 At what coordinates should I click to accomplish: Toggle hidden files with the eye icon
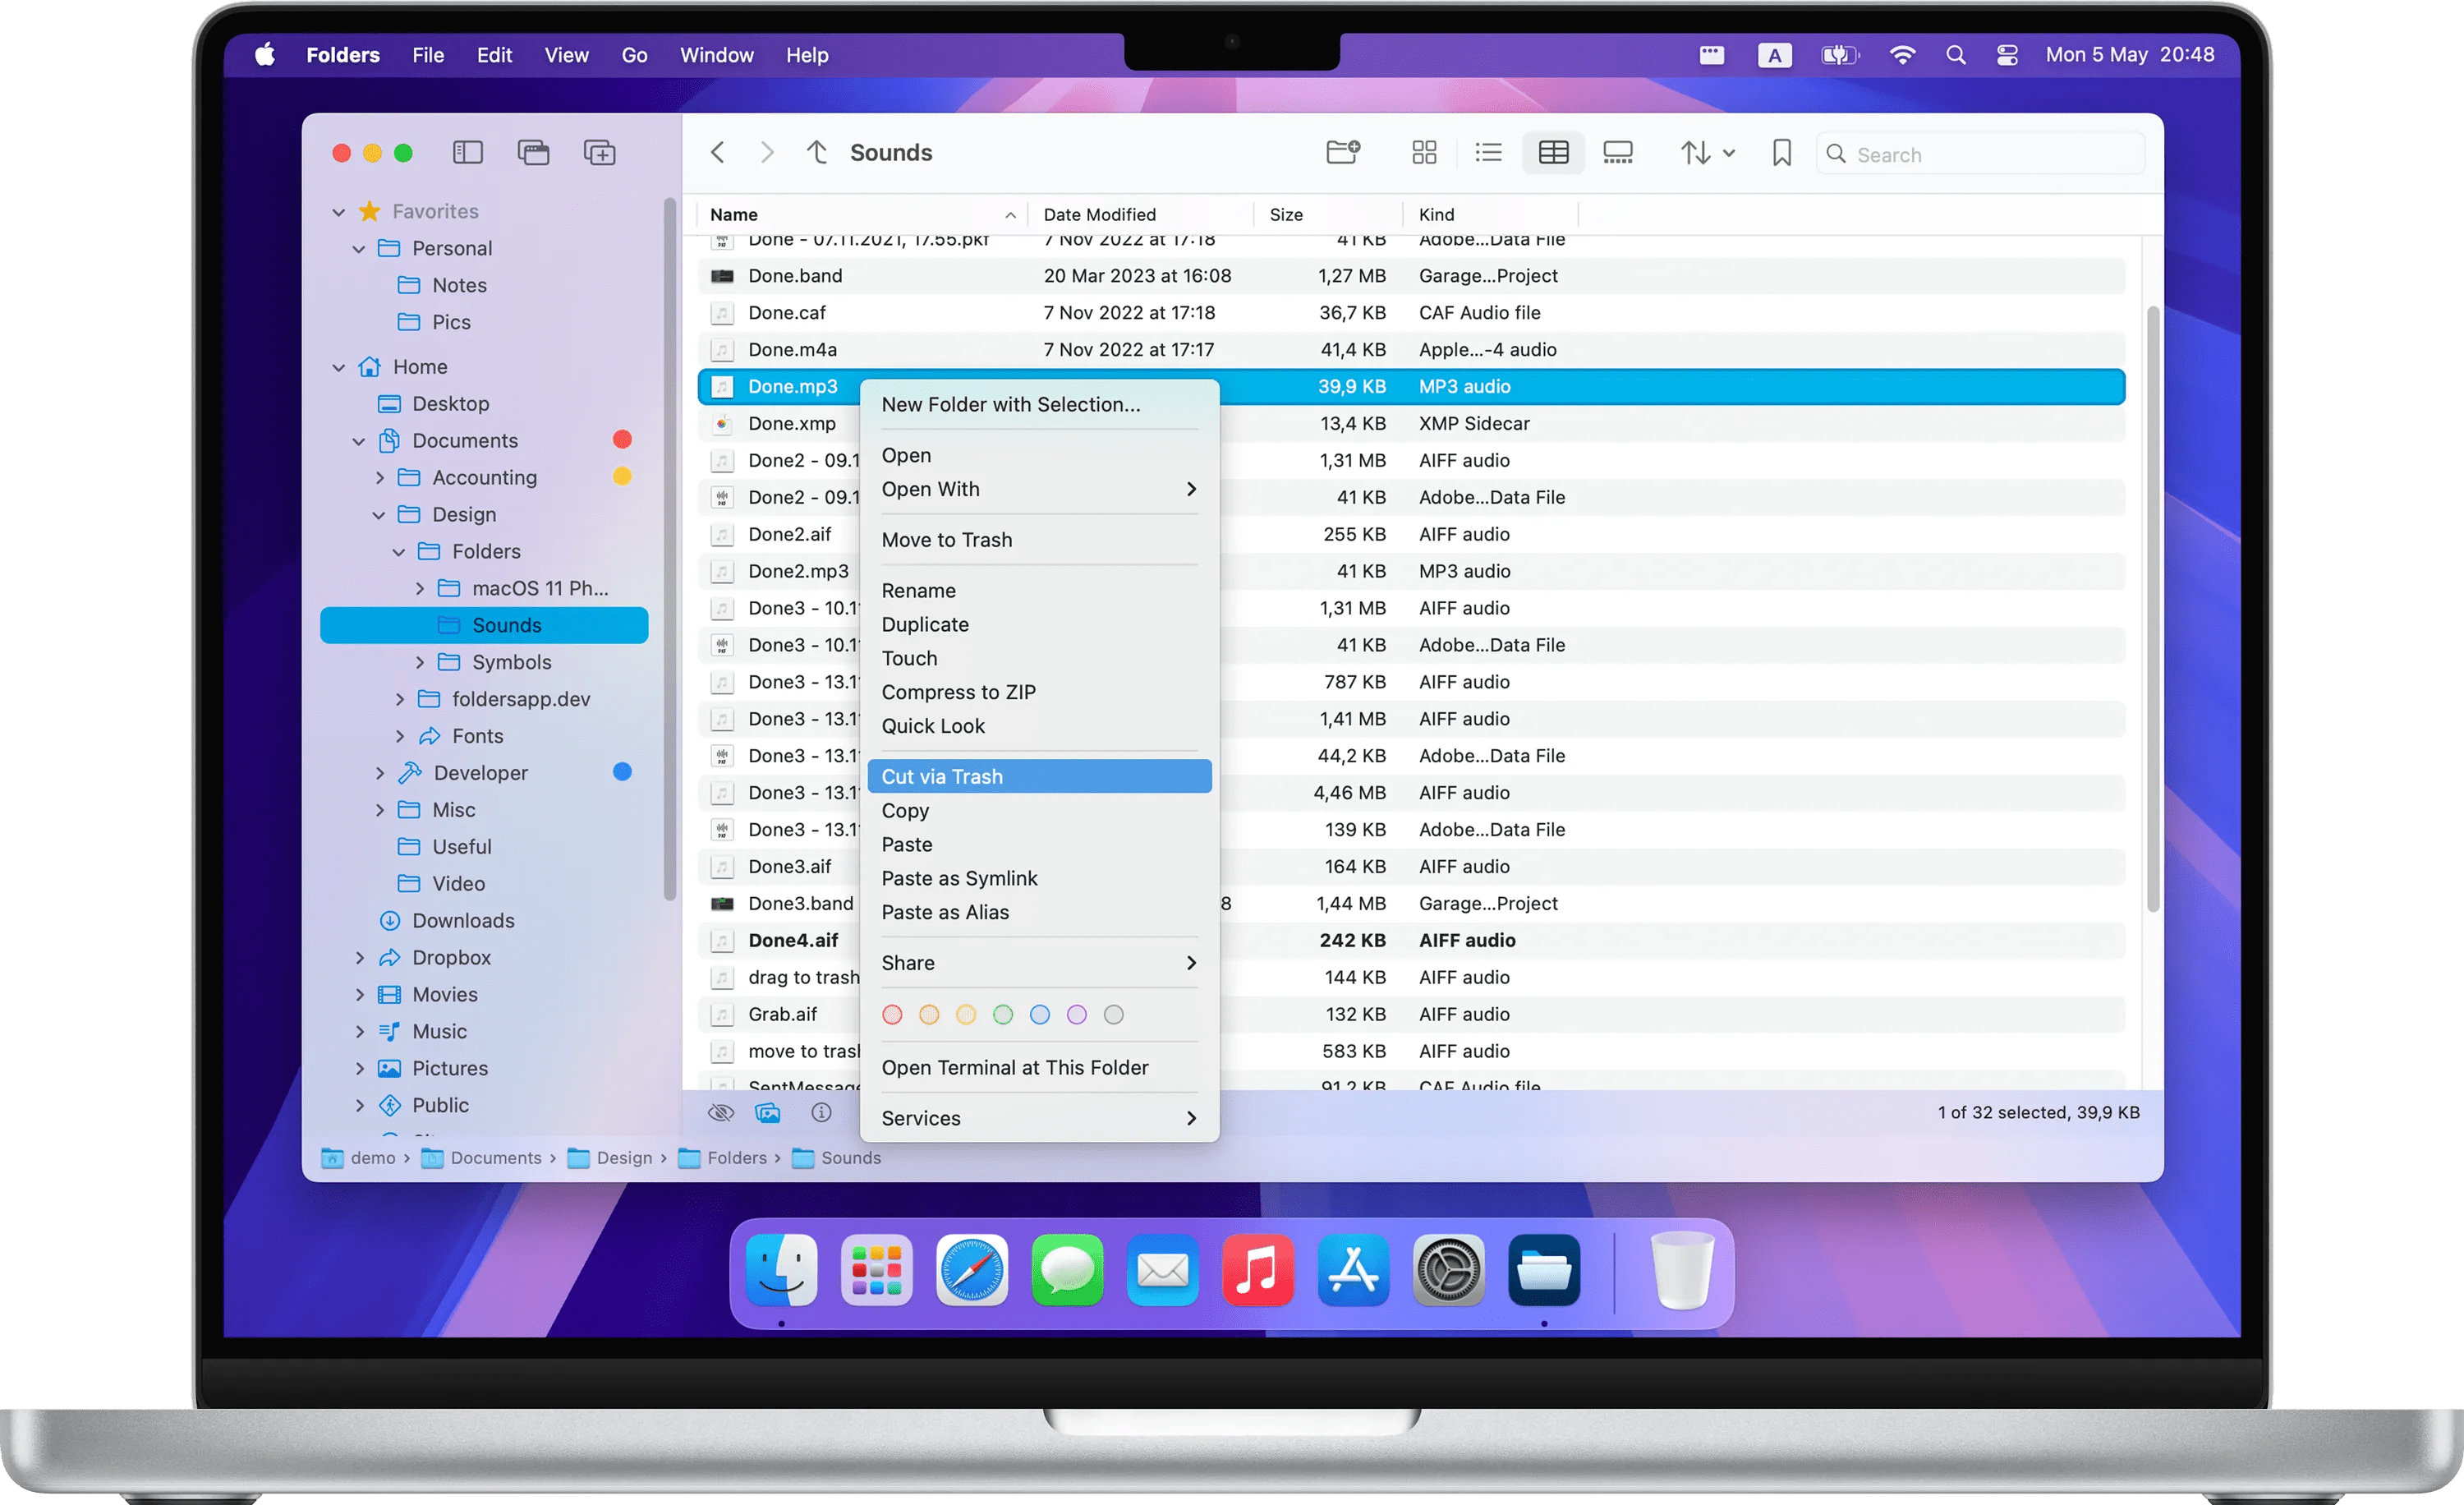click(720, 1112)
